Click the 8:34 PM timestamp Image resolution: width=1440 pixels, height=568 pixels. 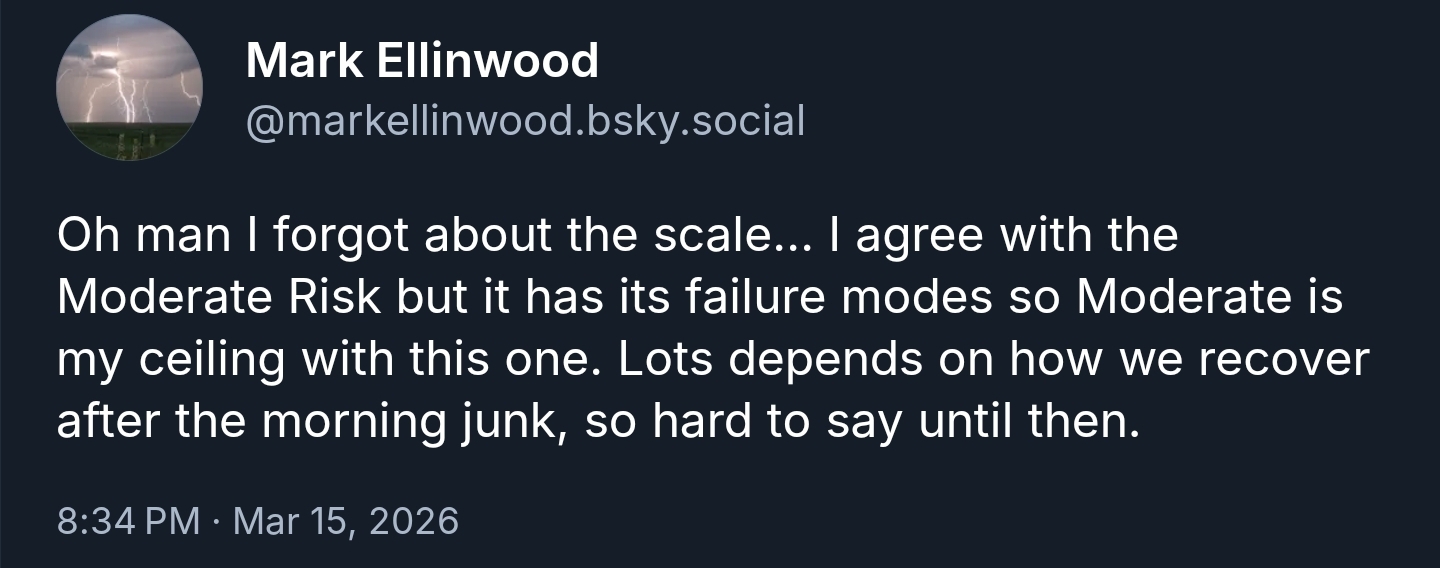coord(128,521)
